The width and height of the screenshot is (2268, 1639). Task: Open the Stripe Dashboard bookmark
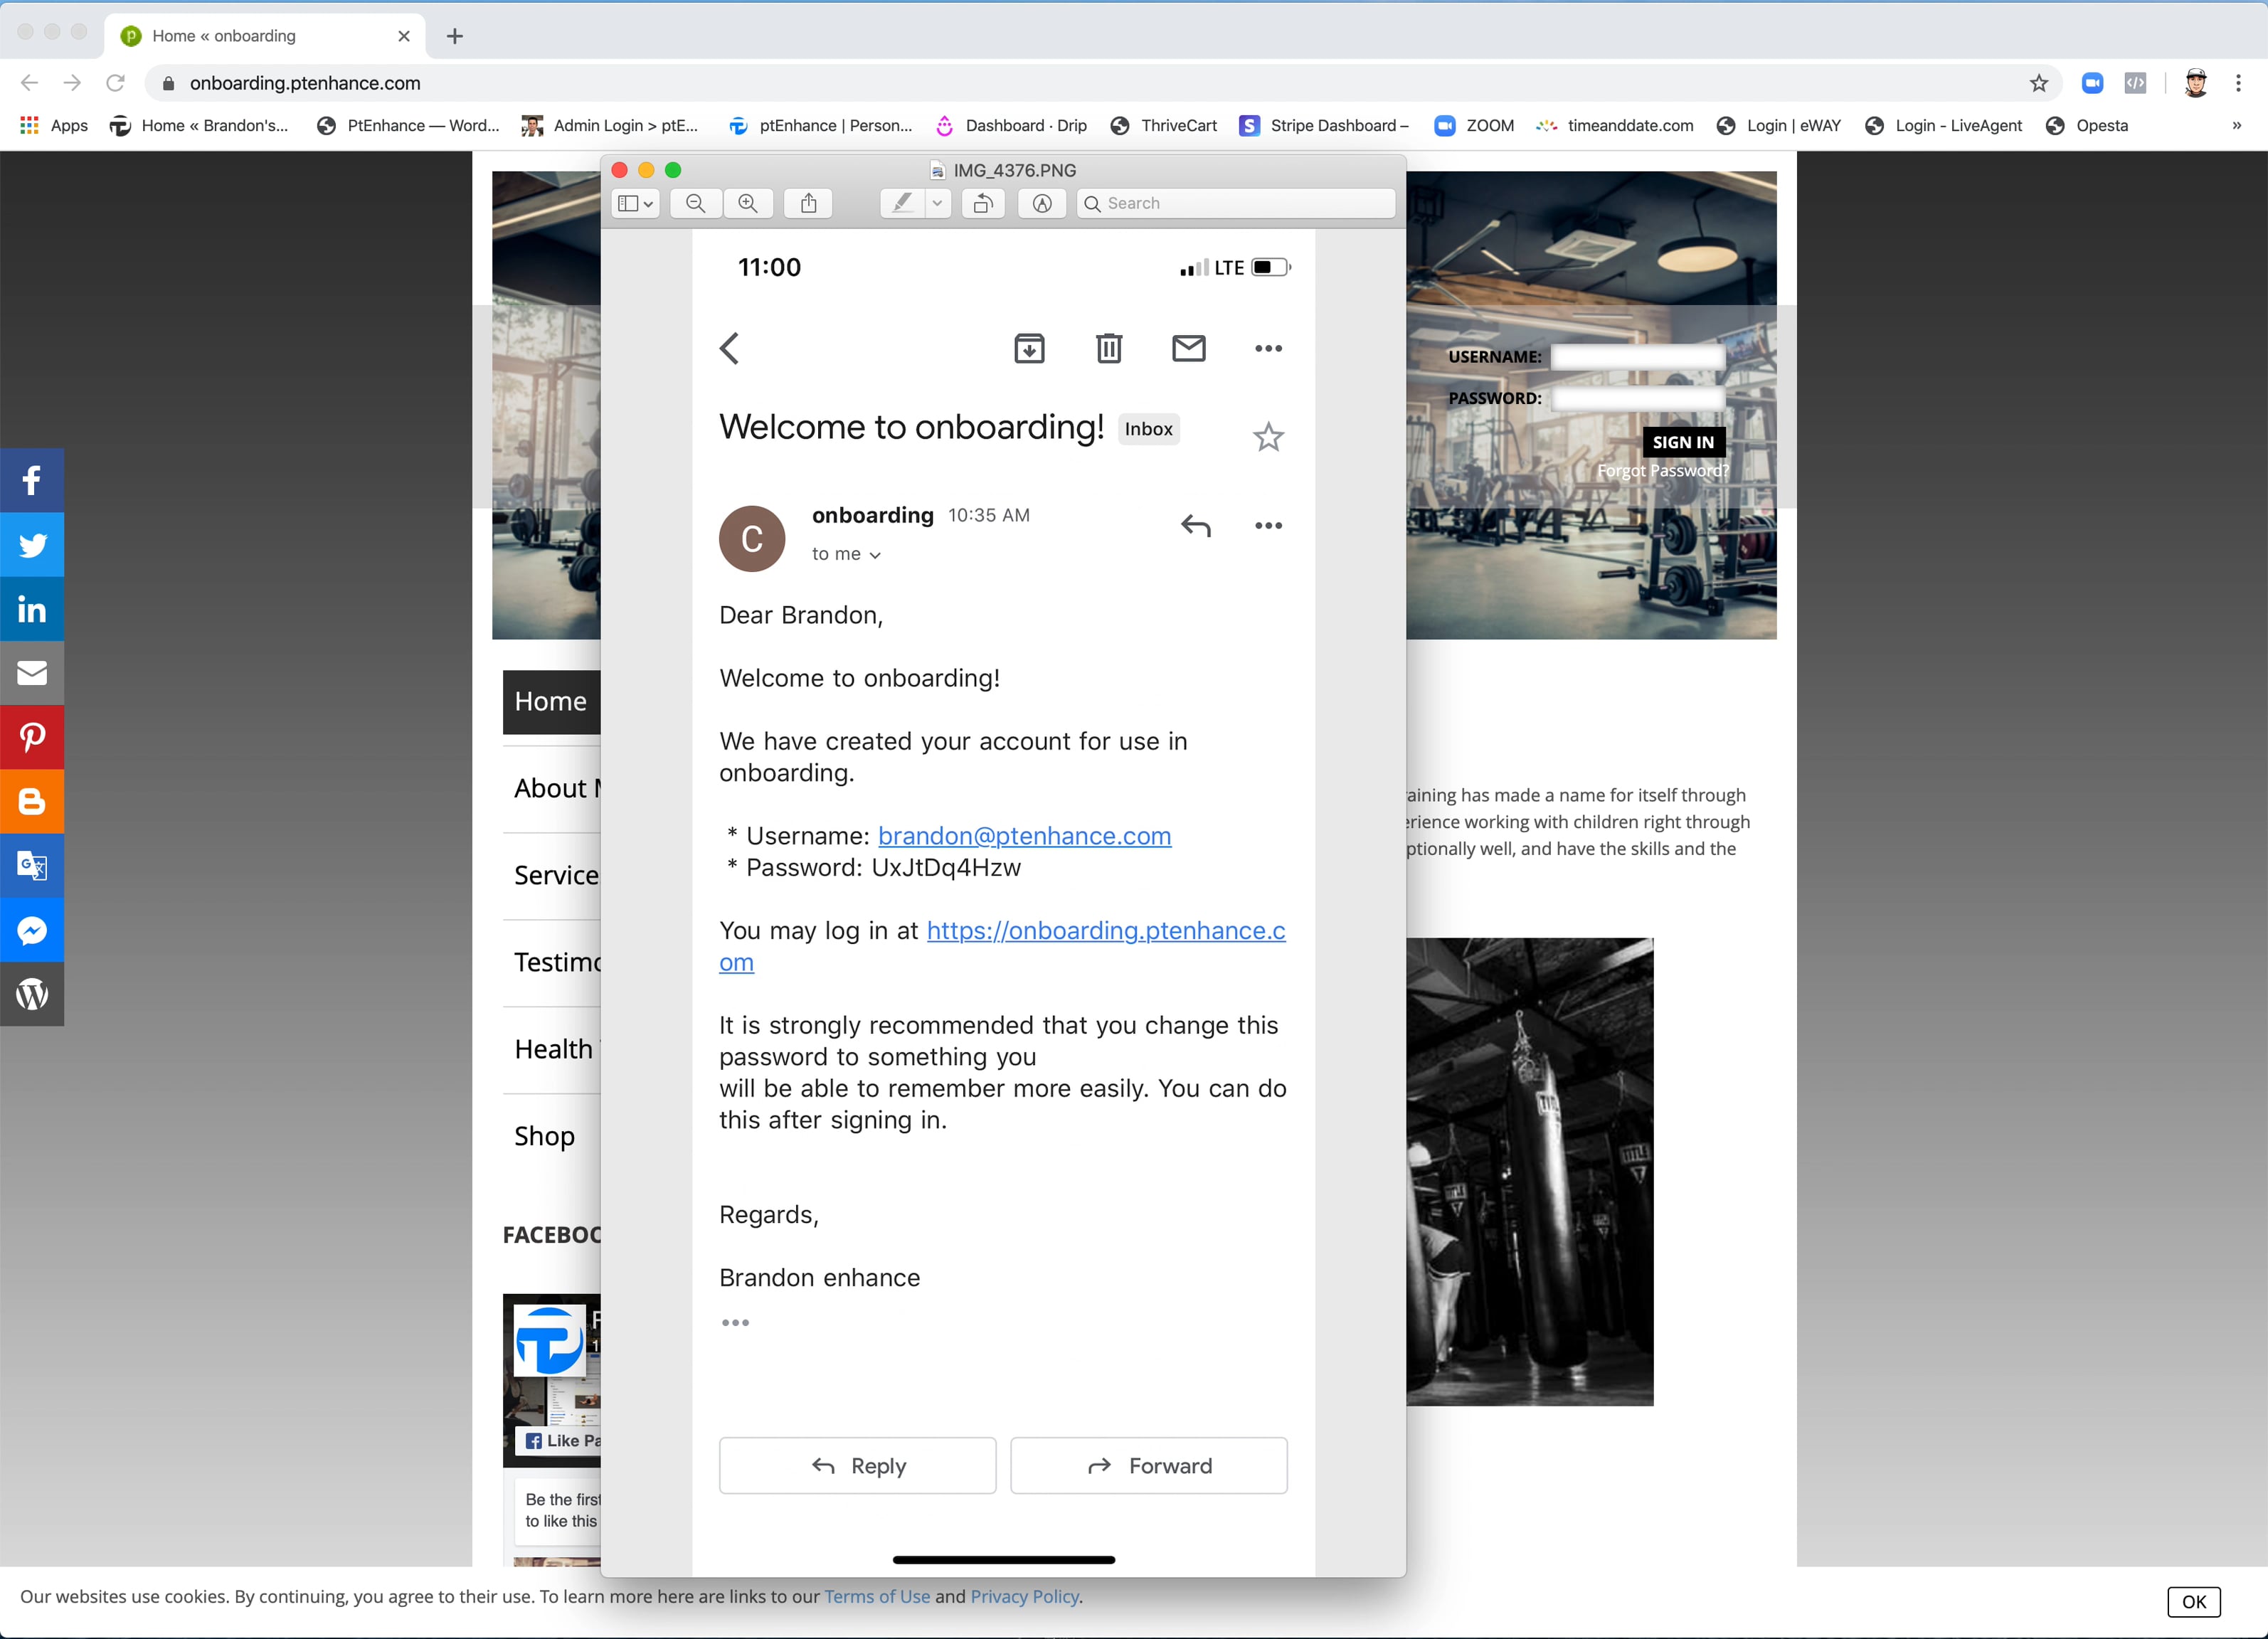[x=1323, y=125]
